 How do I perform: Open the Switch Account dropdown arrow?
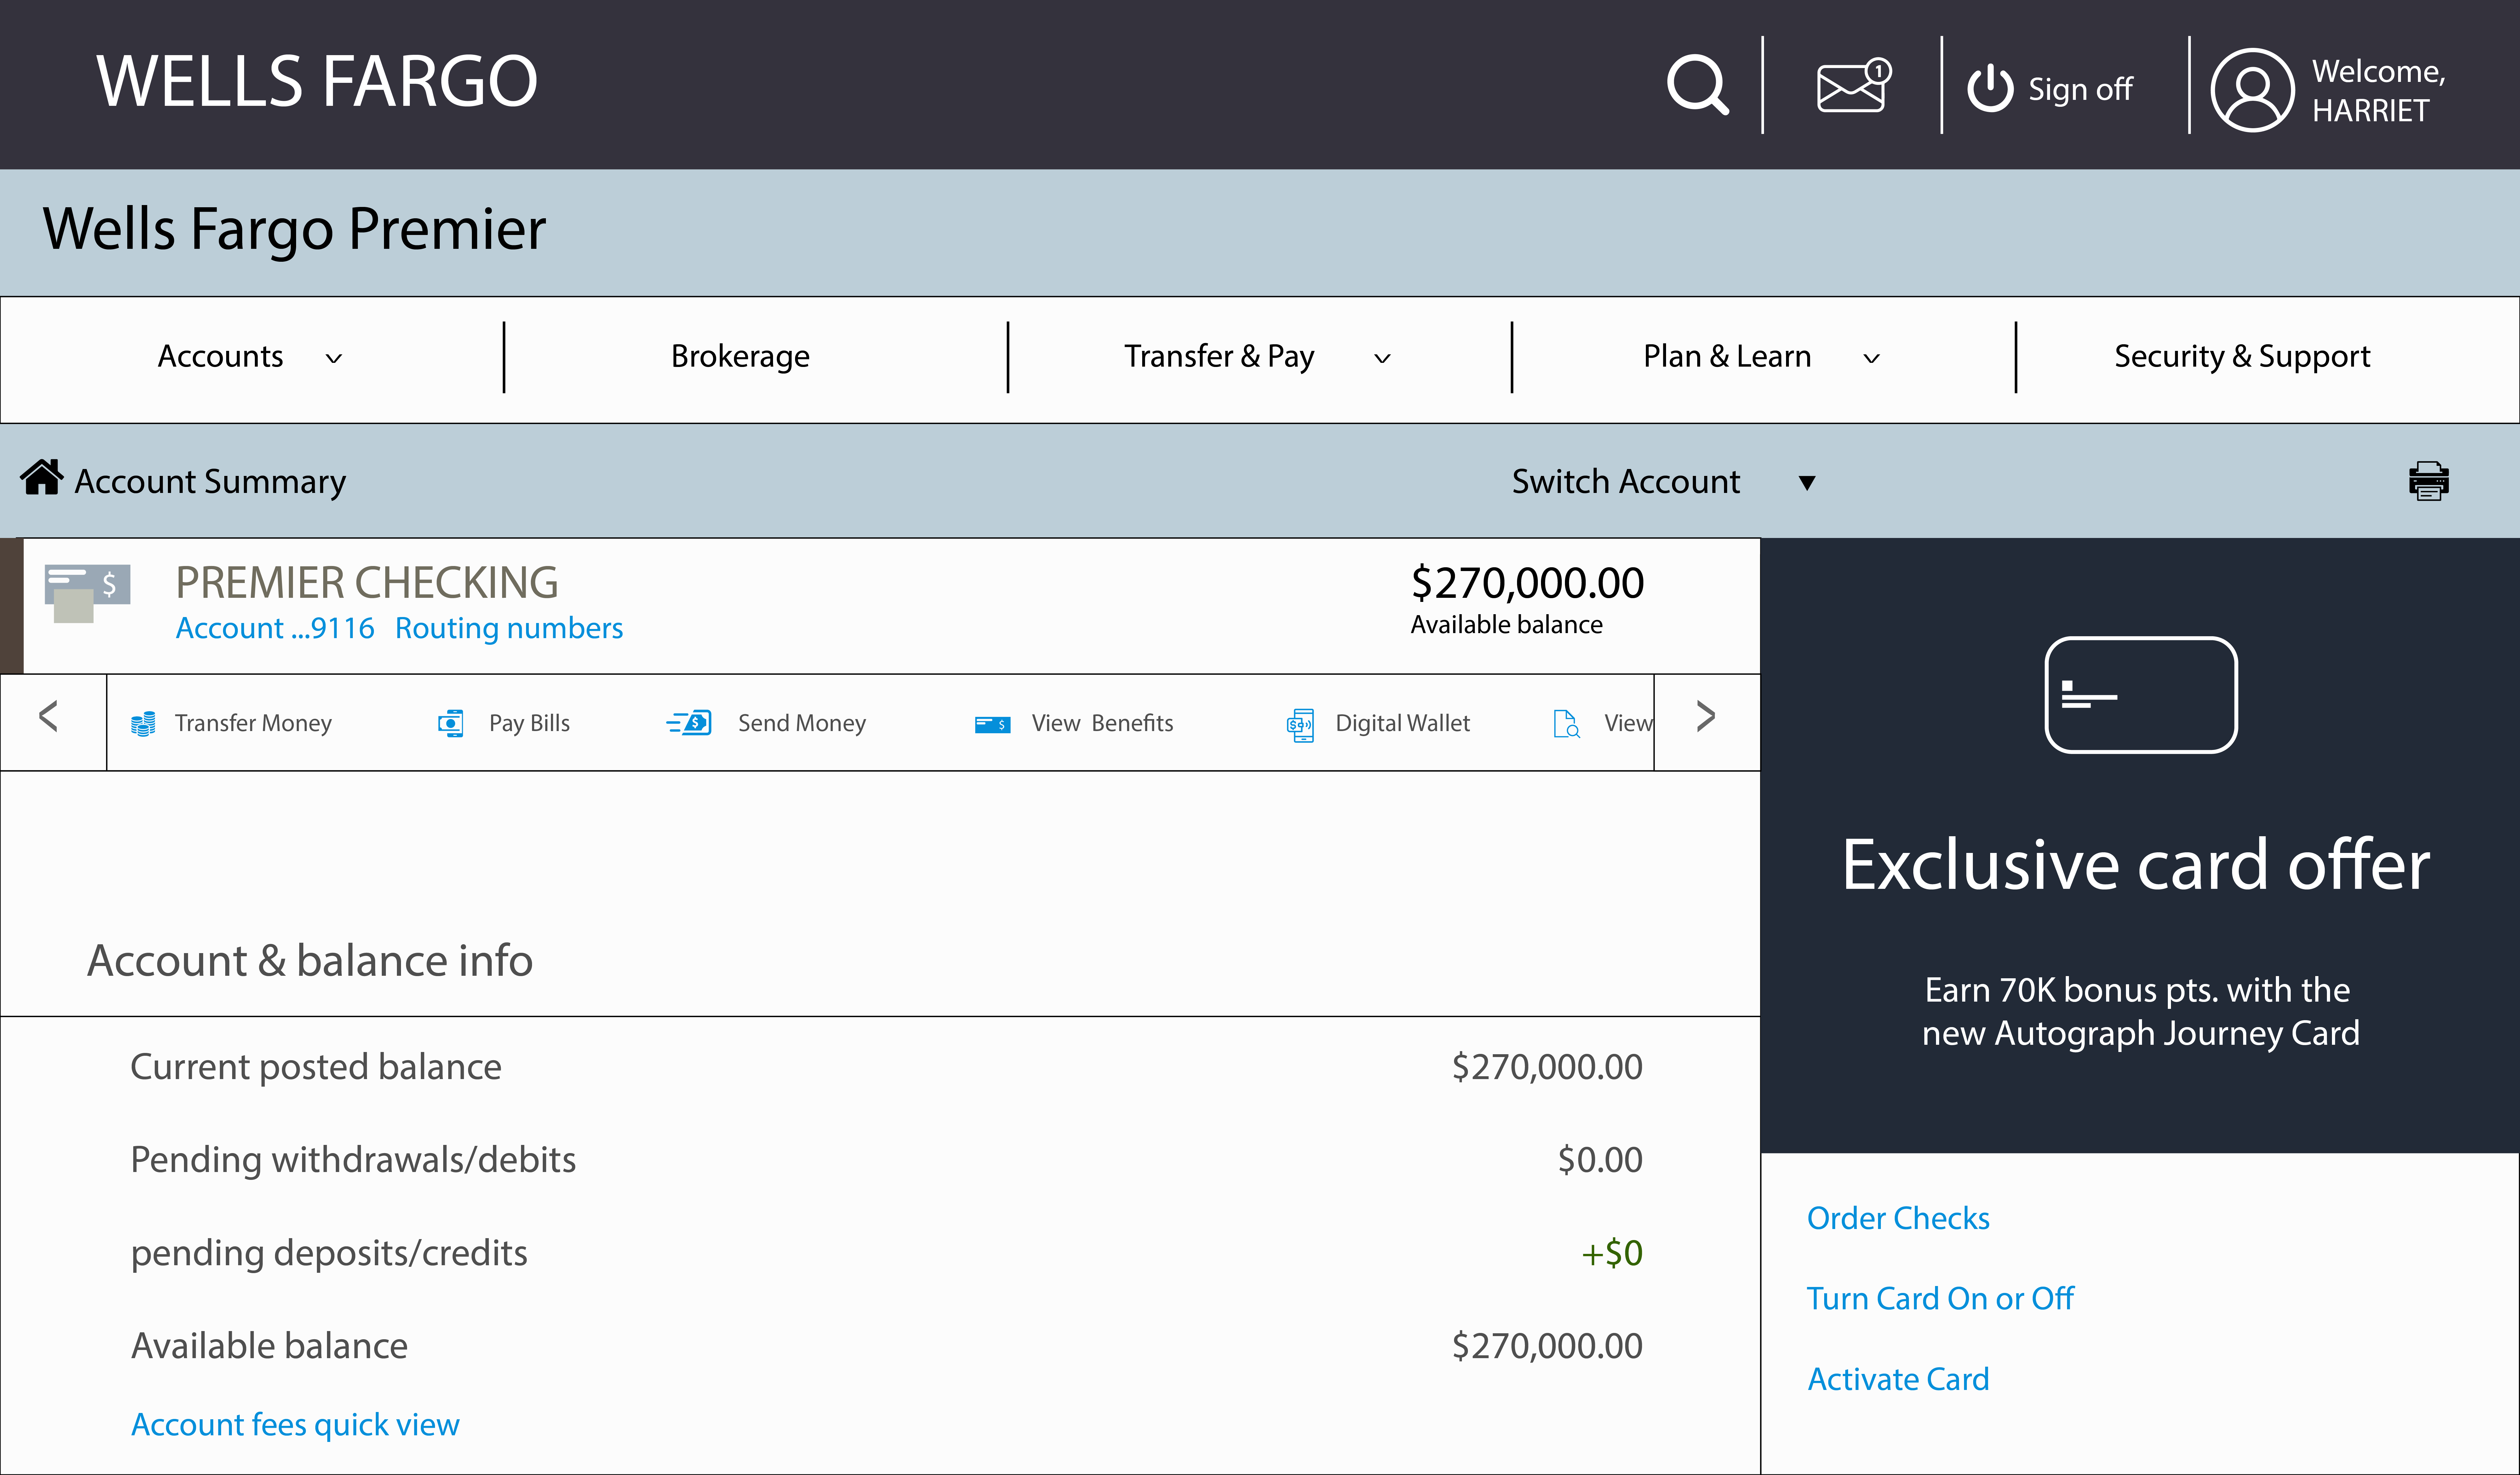tap(1807, 483)
